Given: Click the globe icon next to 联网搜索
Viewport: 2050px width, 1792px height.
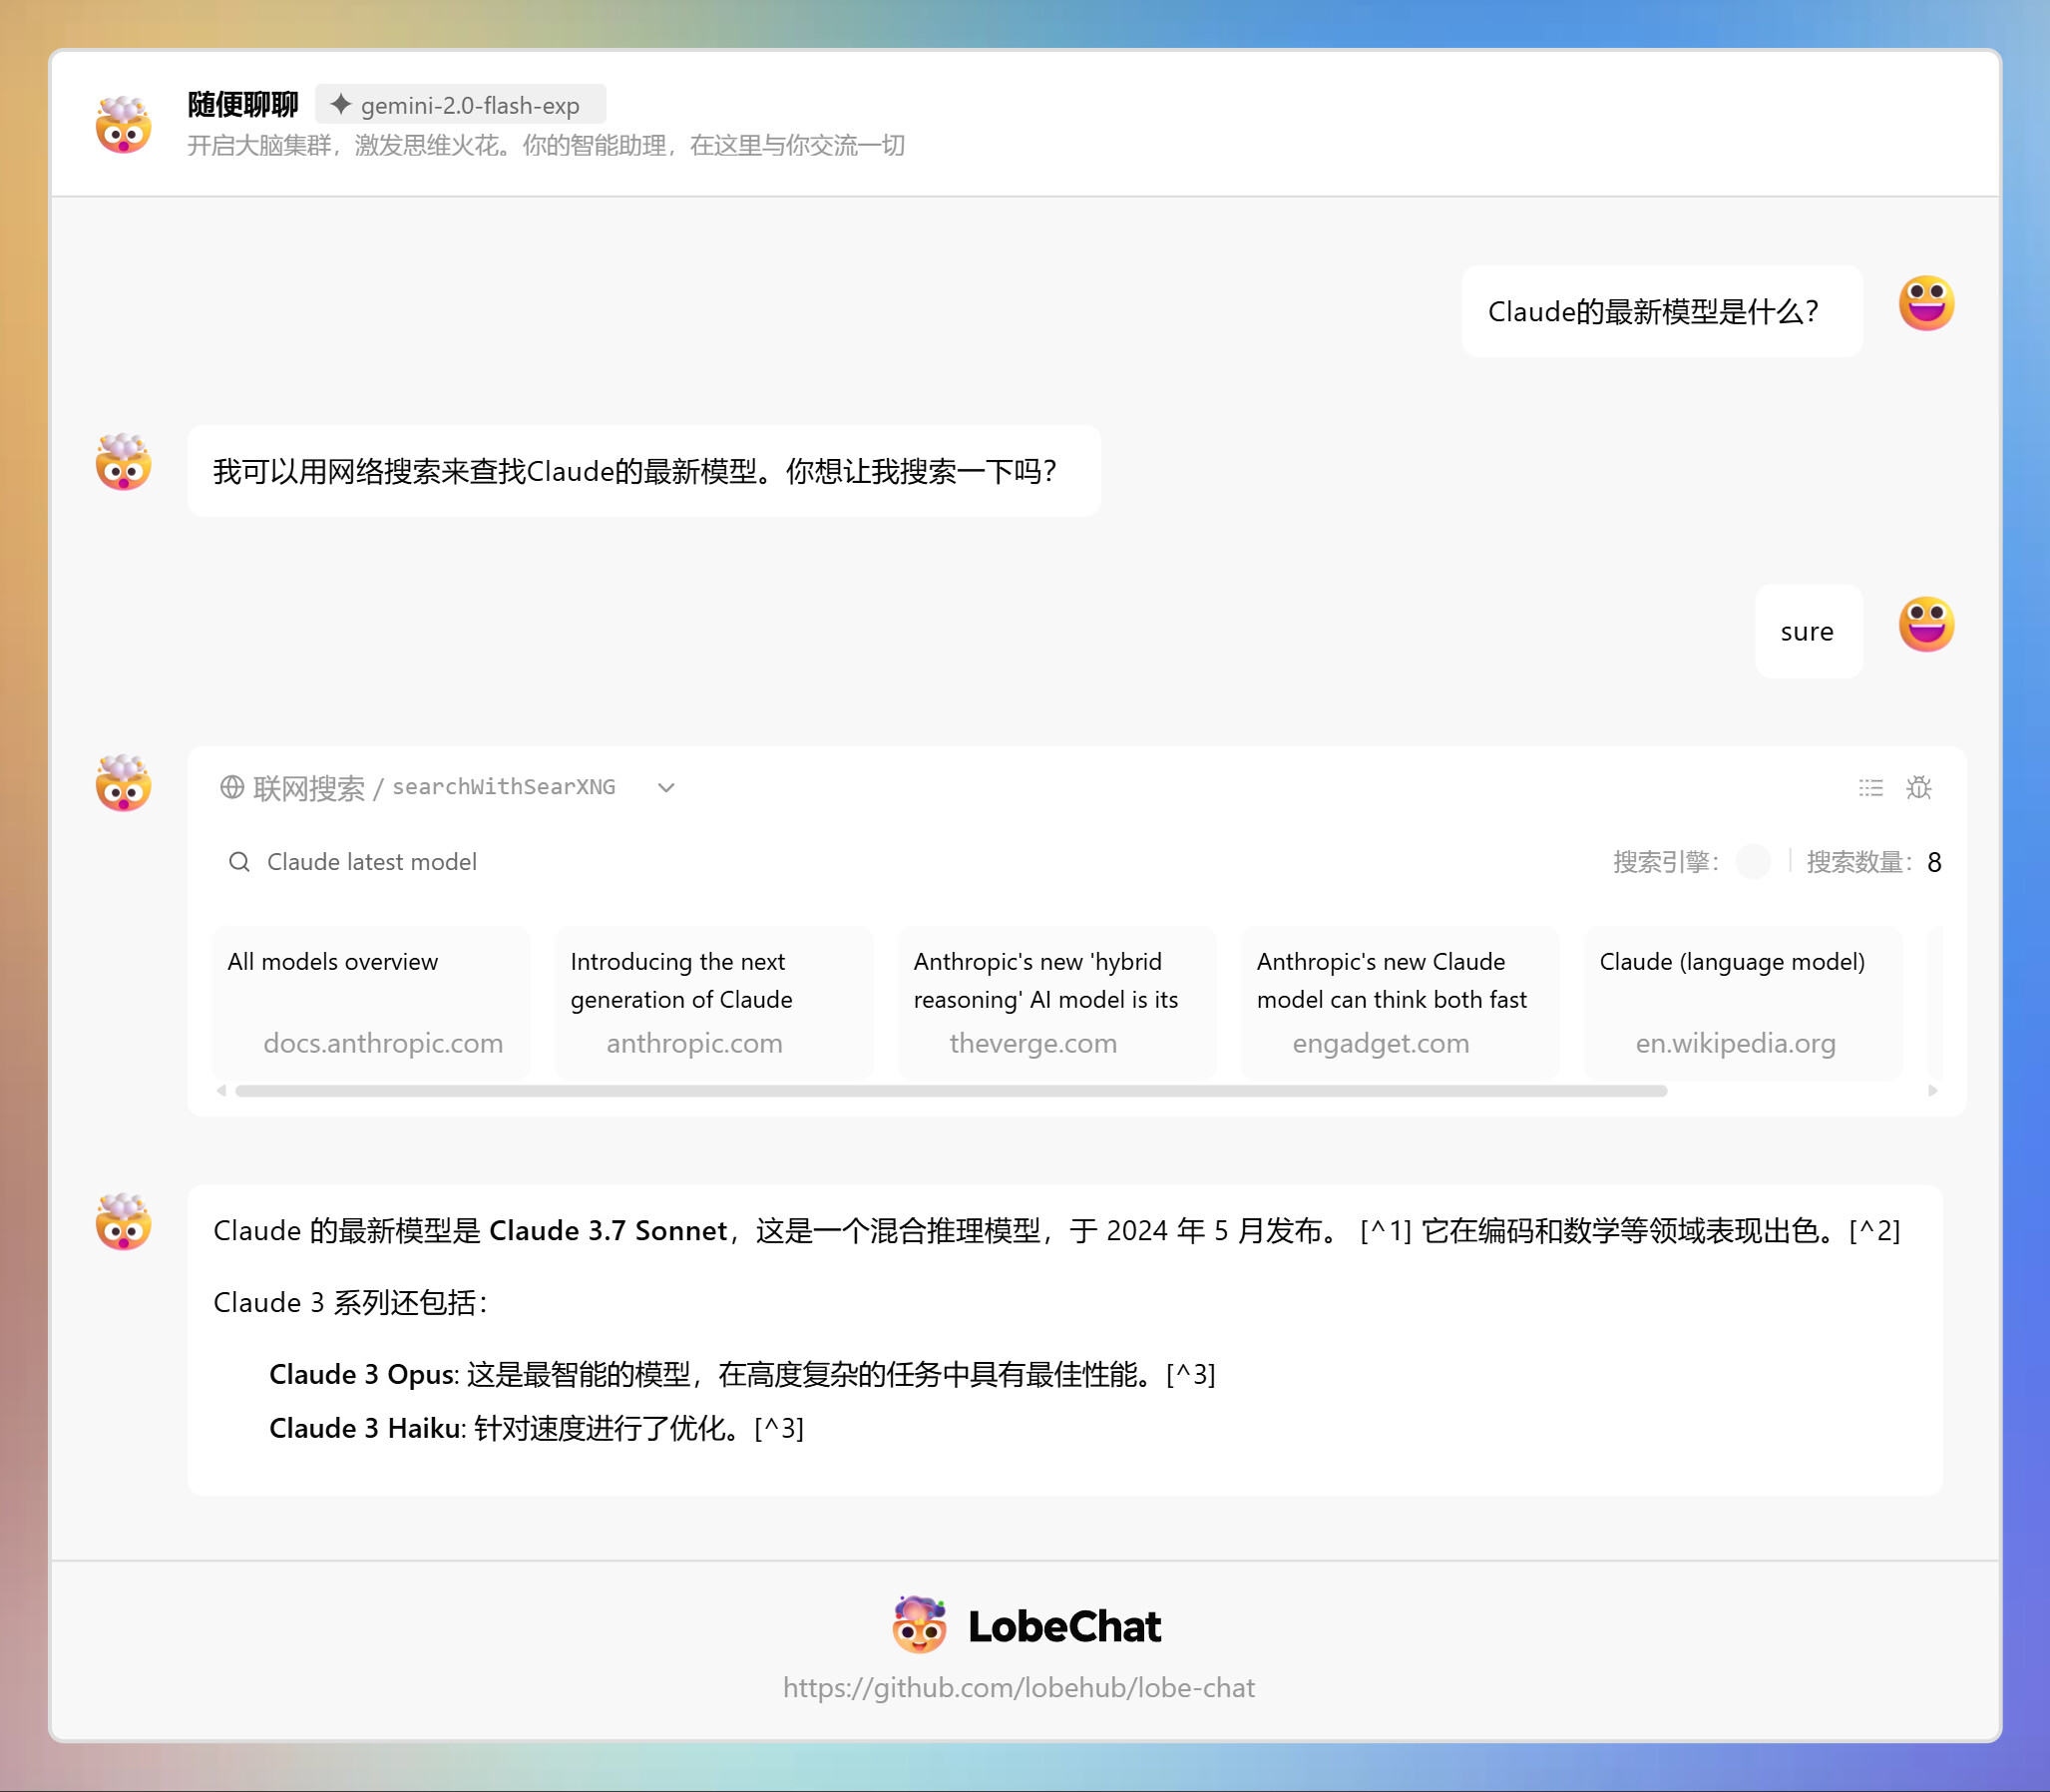Looking at the screenshot, I should click(232, 787).
